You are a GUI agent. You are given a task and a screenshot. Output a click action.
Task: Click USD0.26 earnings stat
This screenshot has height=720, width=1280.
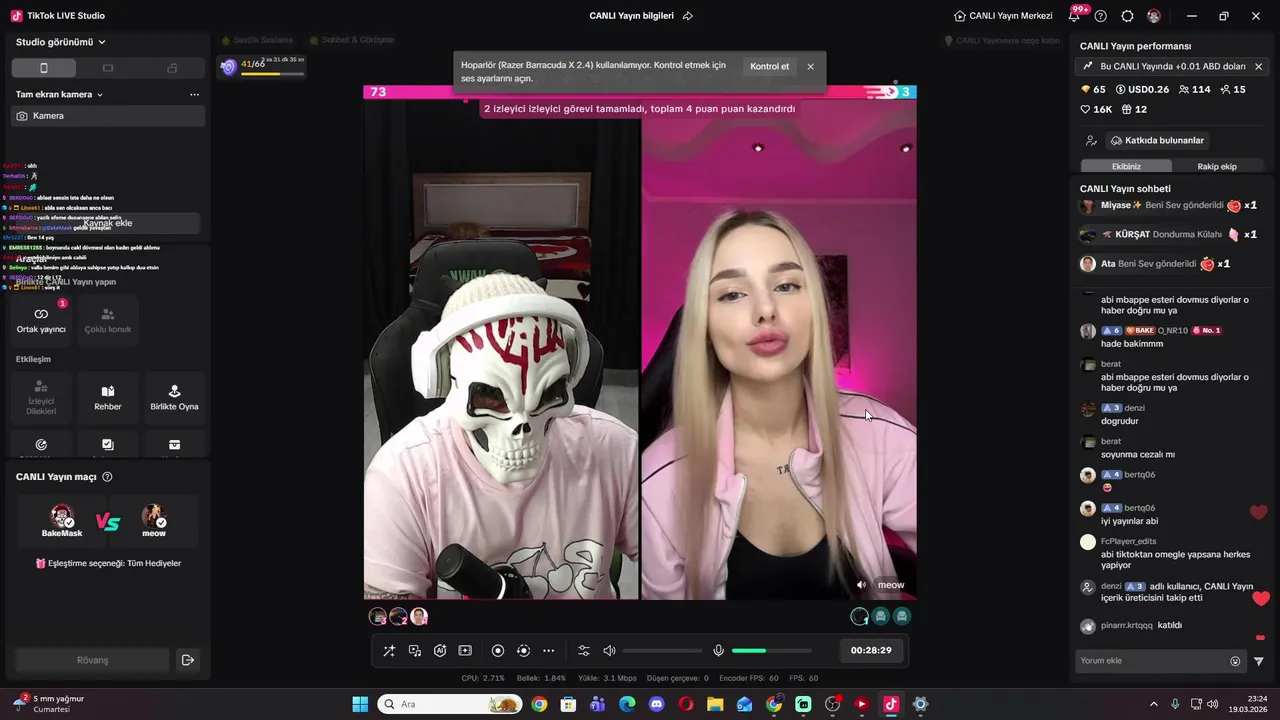[1142, 89]
